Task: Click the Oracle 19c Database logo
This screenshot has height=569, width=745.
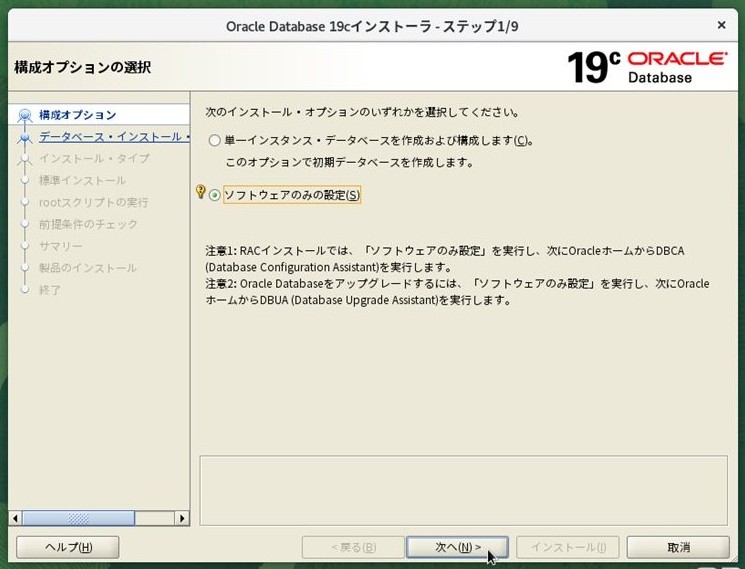Action: (x=647, y=67)
